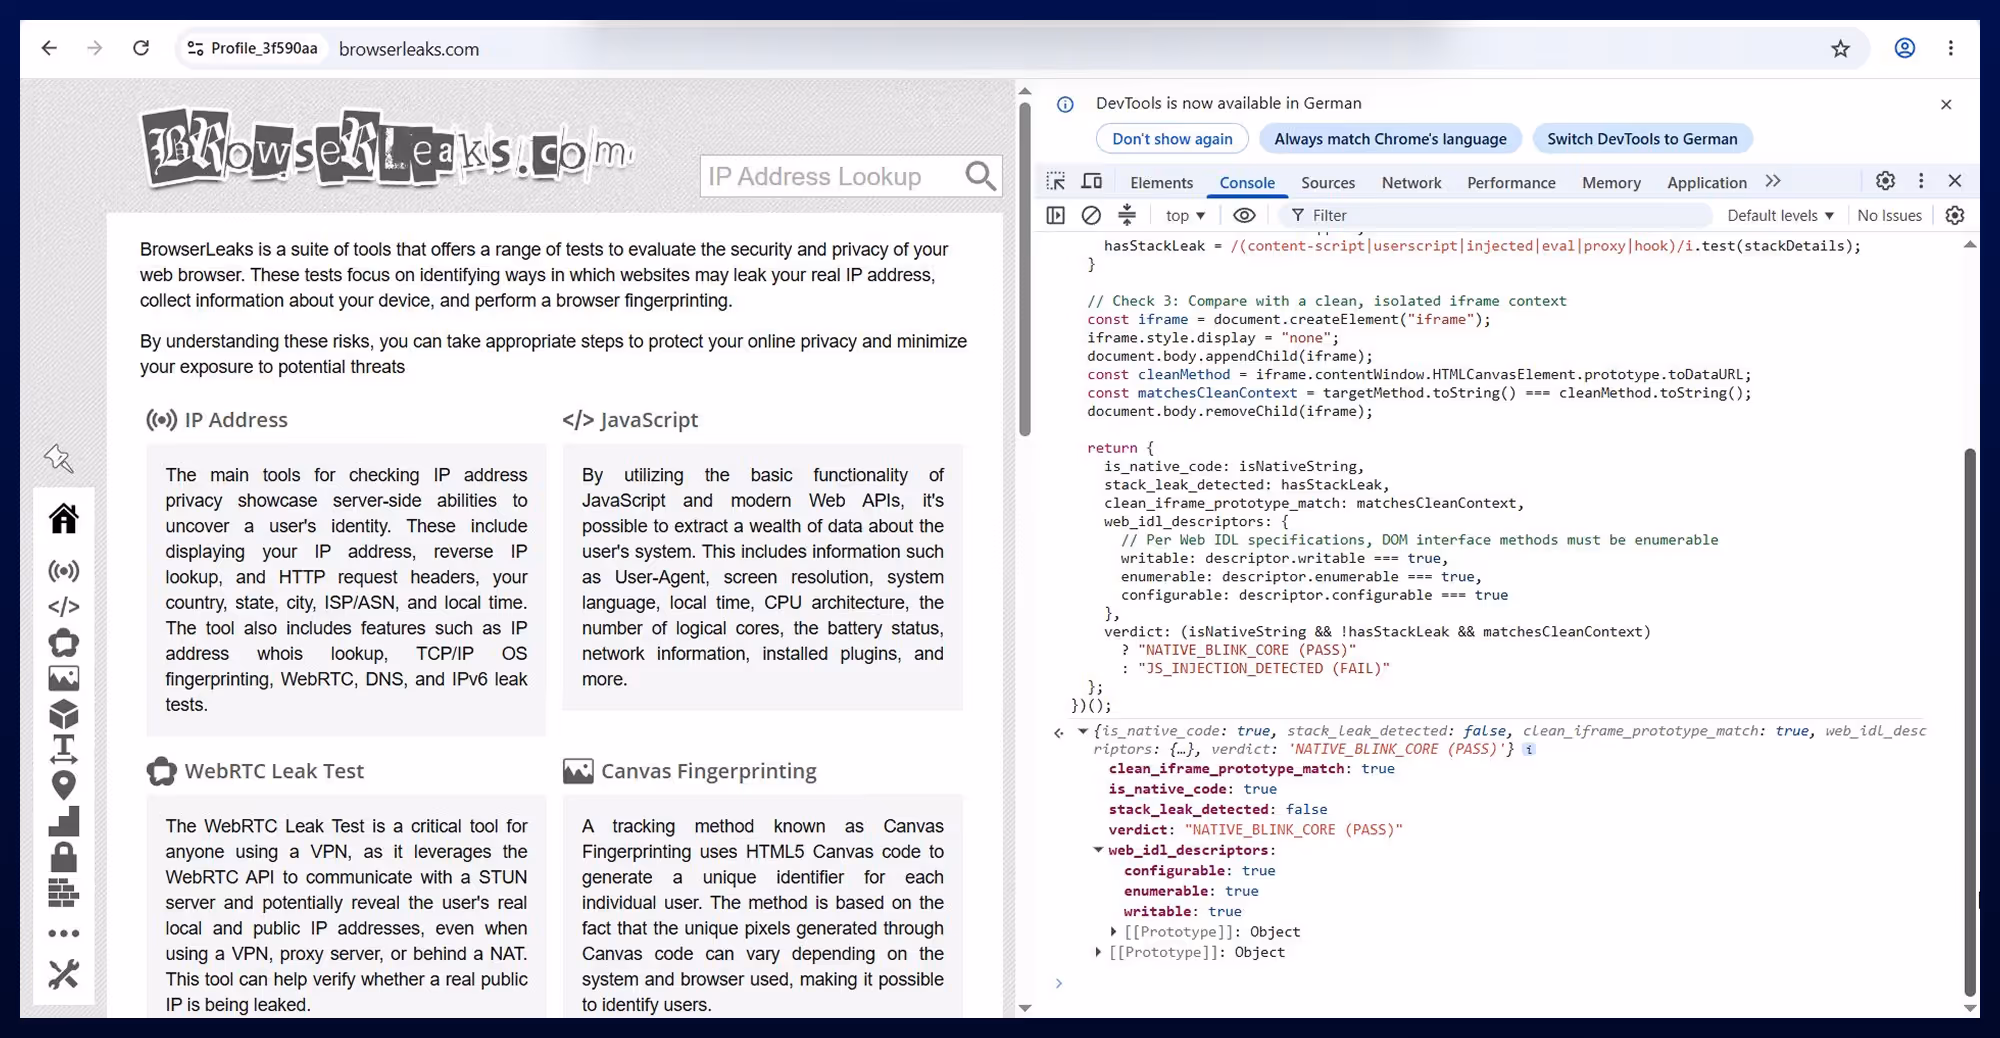Clear the console with the circle-slash icon
The image size is (2000, 1038).
click(1091, 215)
